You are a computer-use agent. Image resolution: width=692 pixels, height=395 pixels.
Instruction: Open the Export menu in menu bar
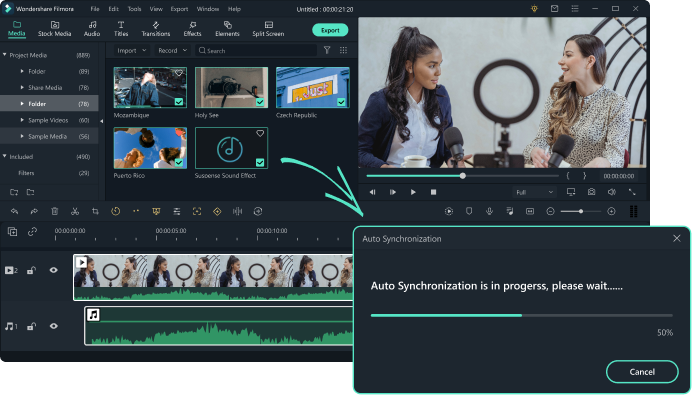pos(179,9)
